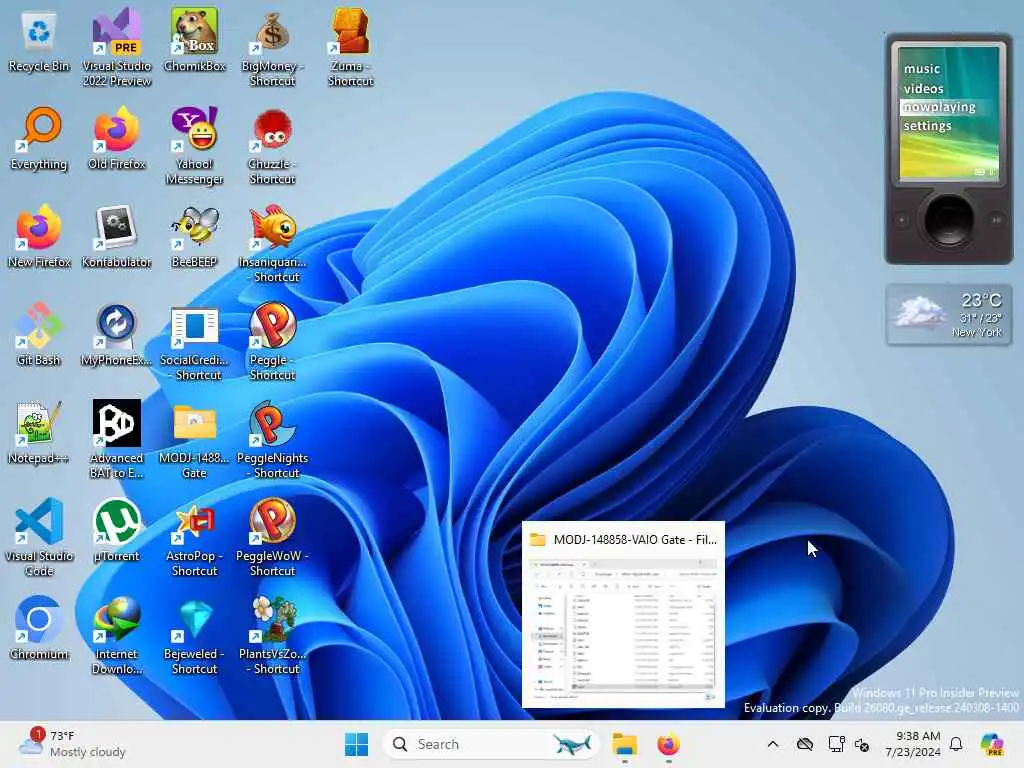This screenshot has height=768, width=1024.
Task: Open the Windows Start menu
Action: pyautogui.click(x=356, y=744)
